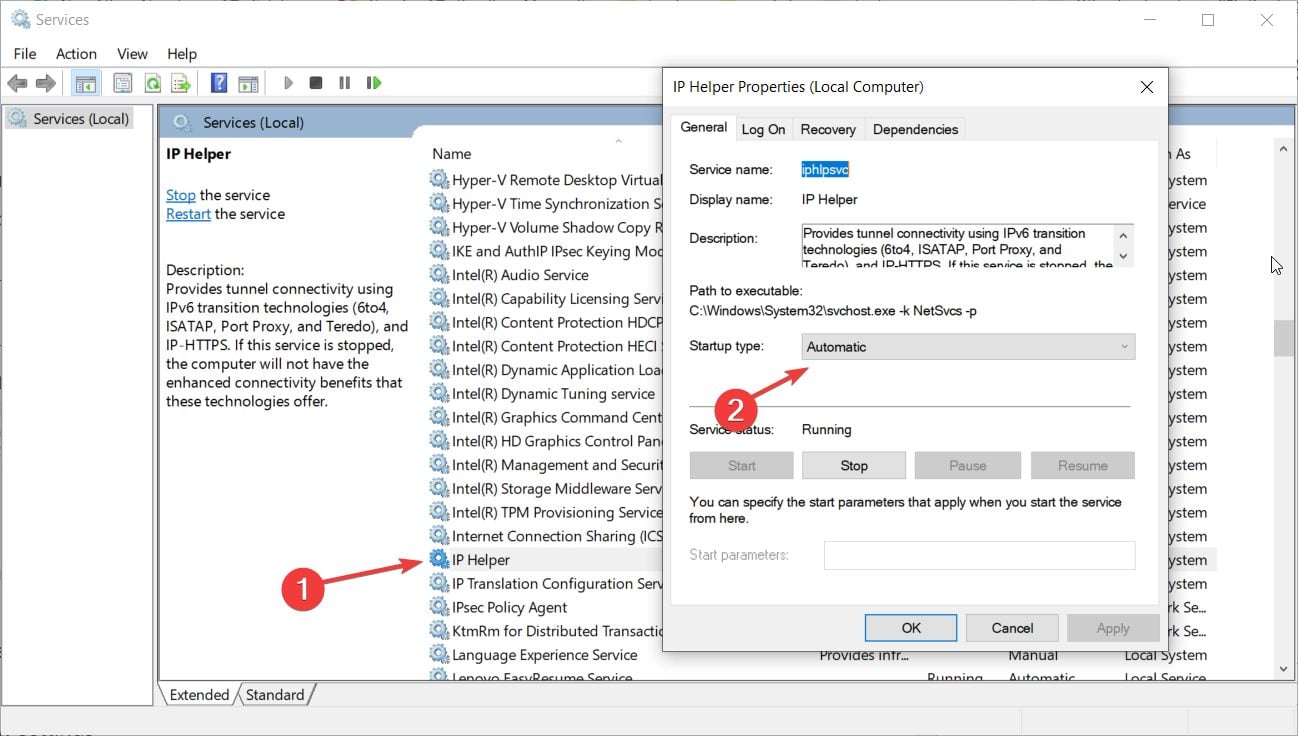
Task: Click the Export List toolbar icon
Action: (x=181, y=83)
